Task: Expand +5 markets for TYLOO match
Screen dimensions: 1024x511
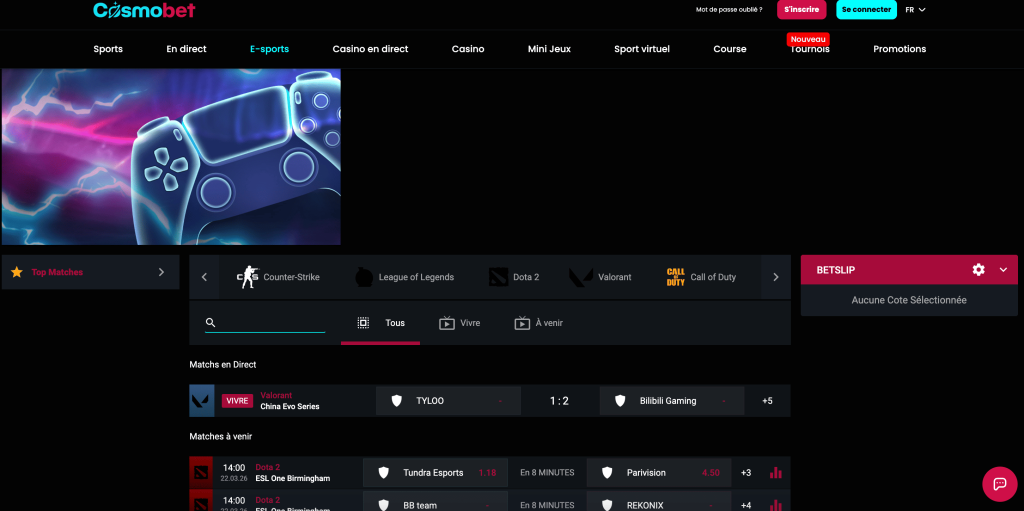Action: [x=767, y=401]
